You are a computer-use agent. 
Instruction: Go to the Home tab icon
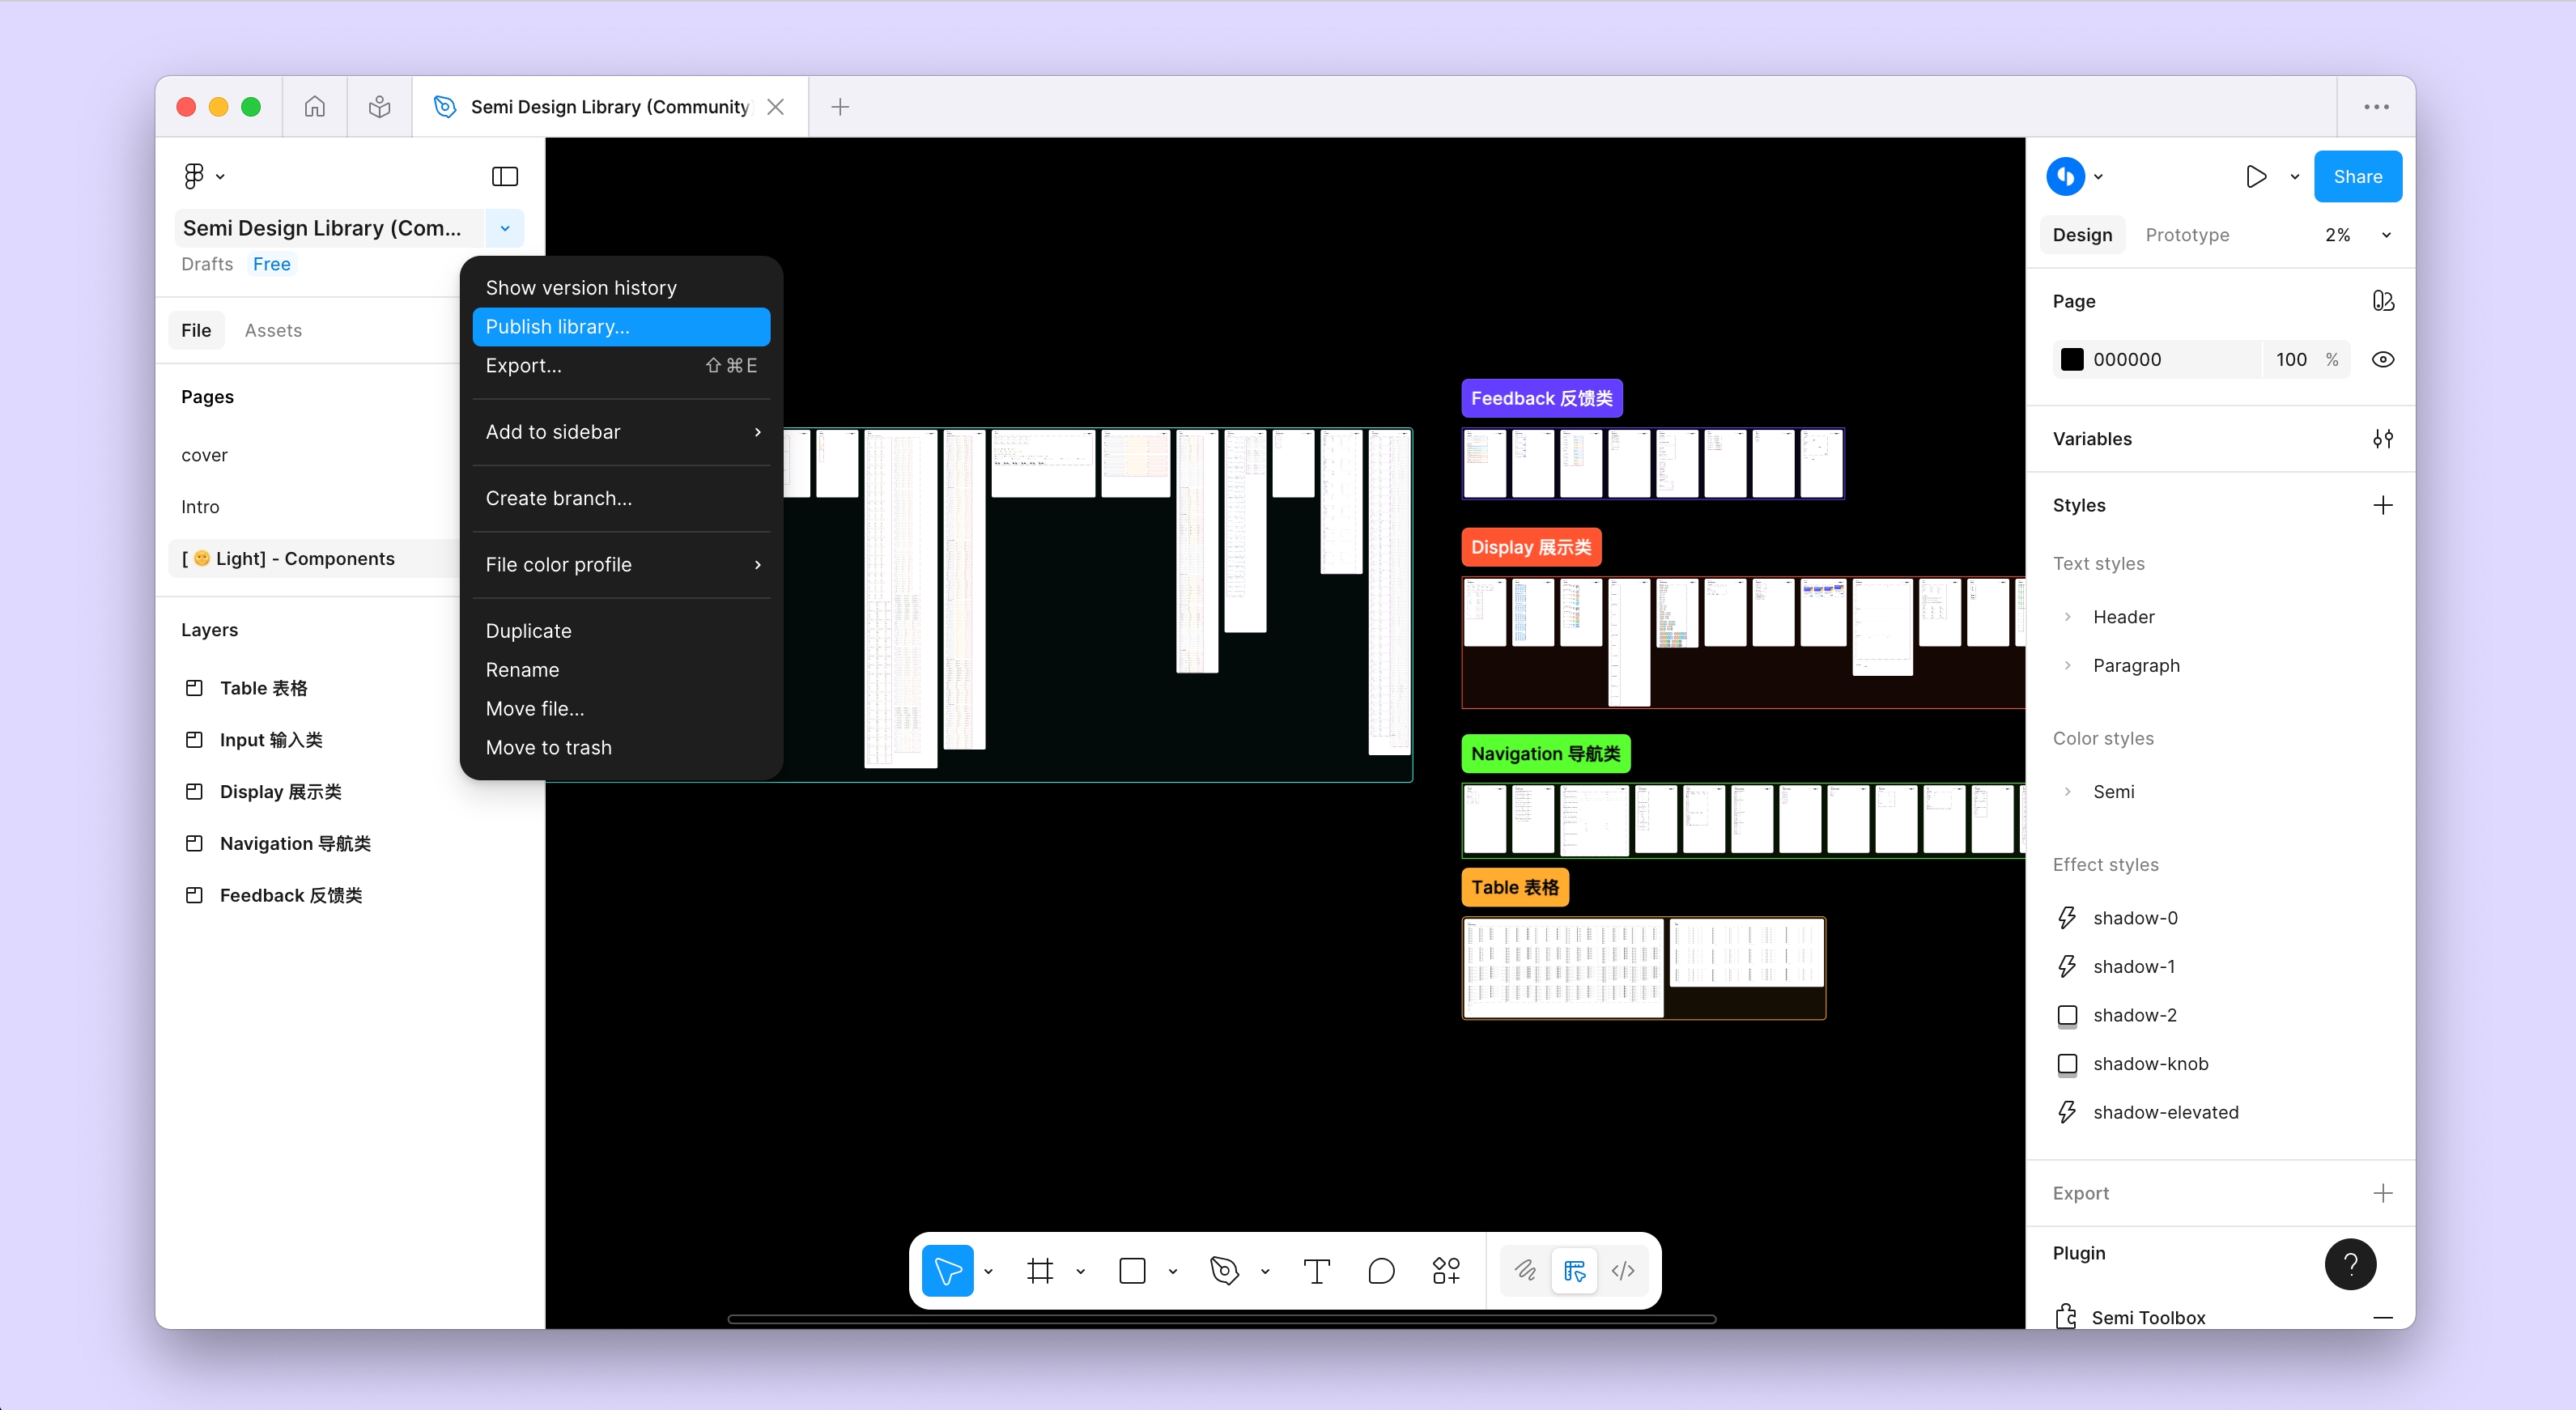tap(315, 106)
